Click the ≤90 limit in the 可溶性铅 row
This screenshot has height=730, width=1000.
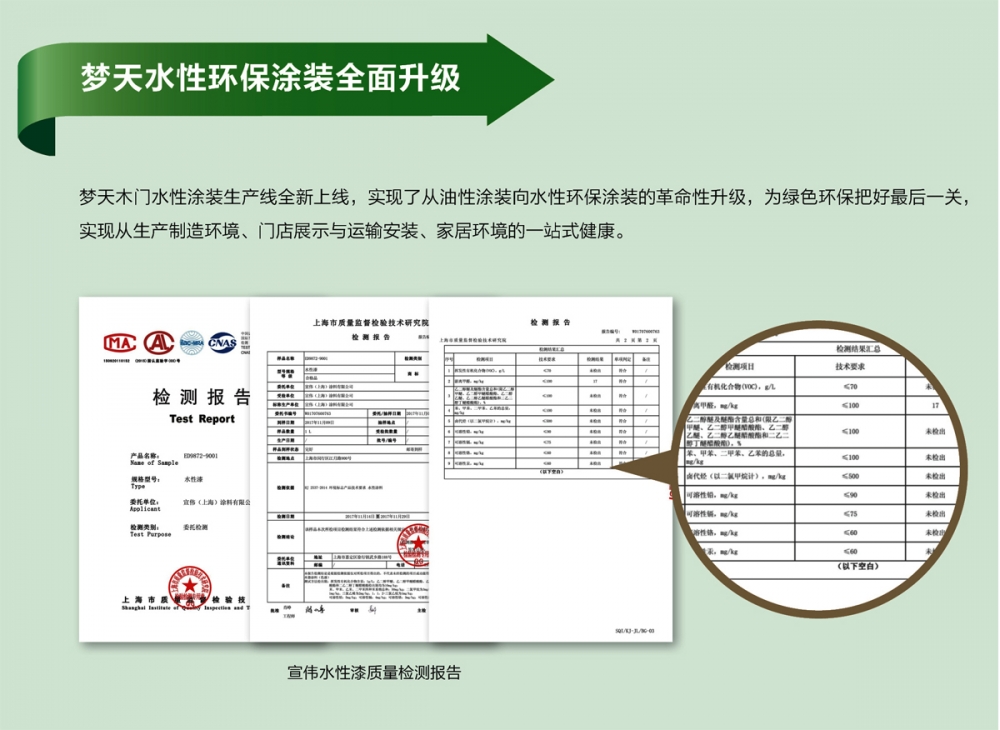coord(850,495)
